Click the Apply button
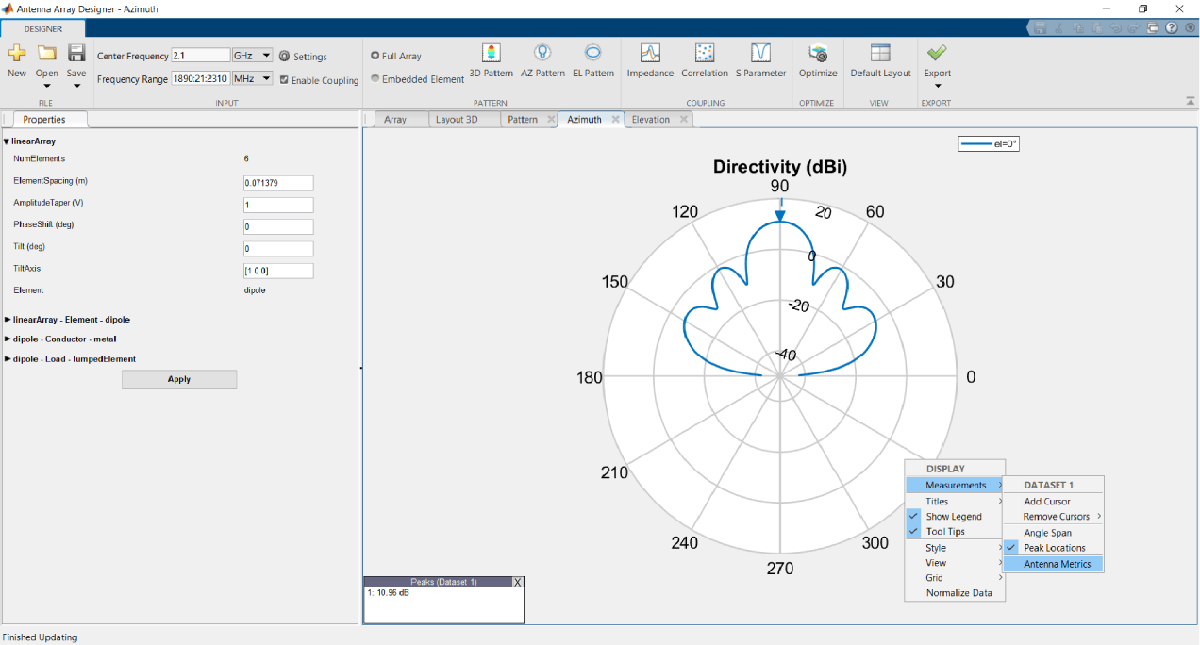This screenshot has height=645, width=1200. click(x=179, y=379)
